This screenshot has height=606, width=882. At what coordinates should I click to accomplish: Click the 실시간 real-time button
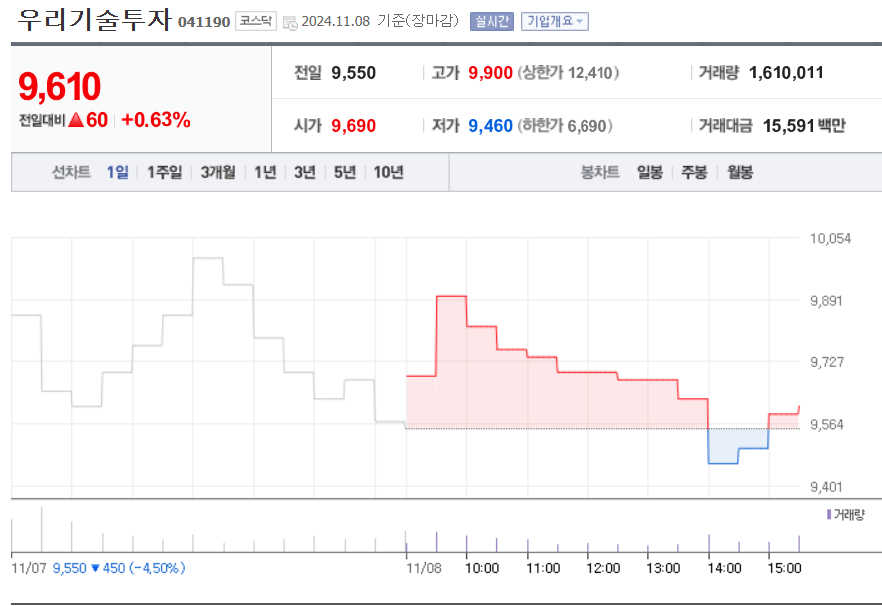492,21
